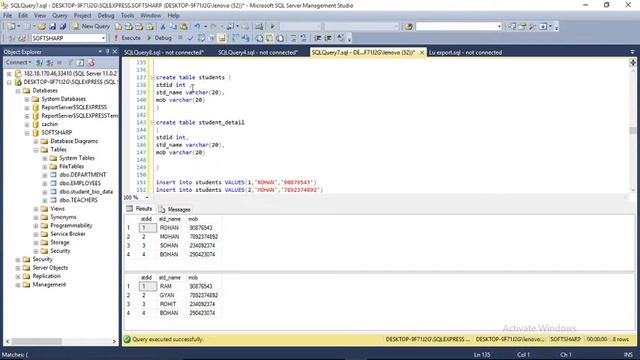Image resolution: width=640 pixels, height=360 pixels.
Task: Collapse the SOFTSHARP database node
Action: click(27, 133)
